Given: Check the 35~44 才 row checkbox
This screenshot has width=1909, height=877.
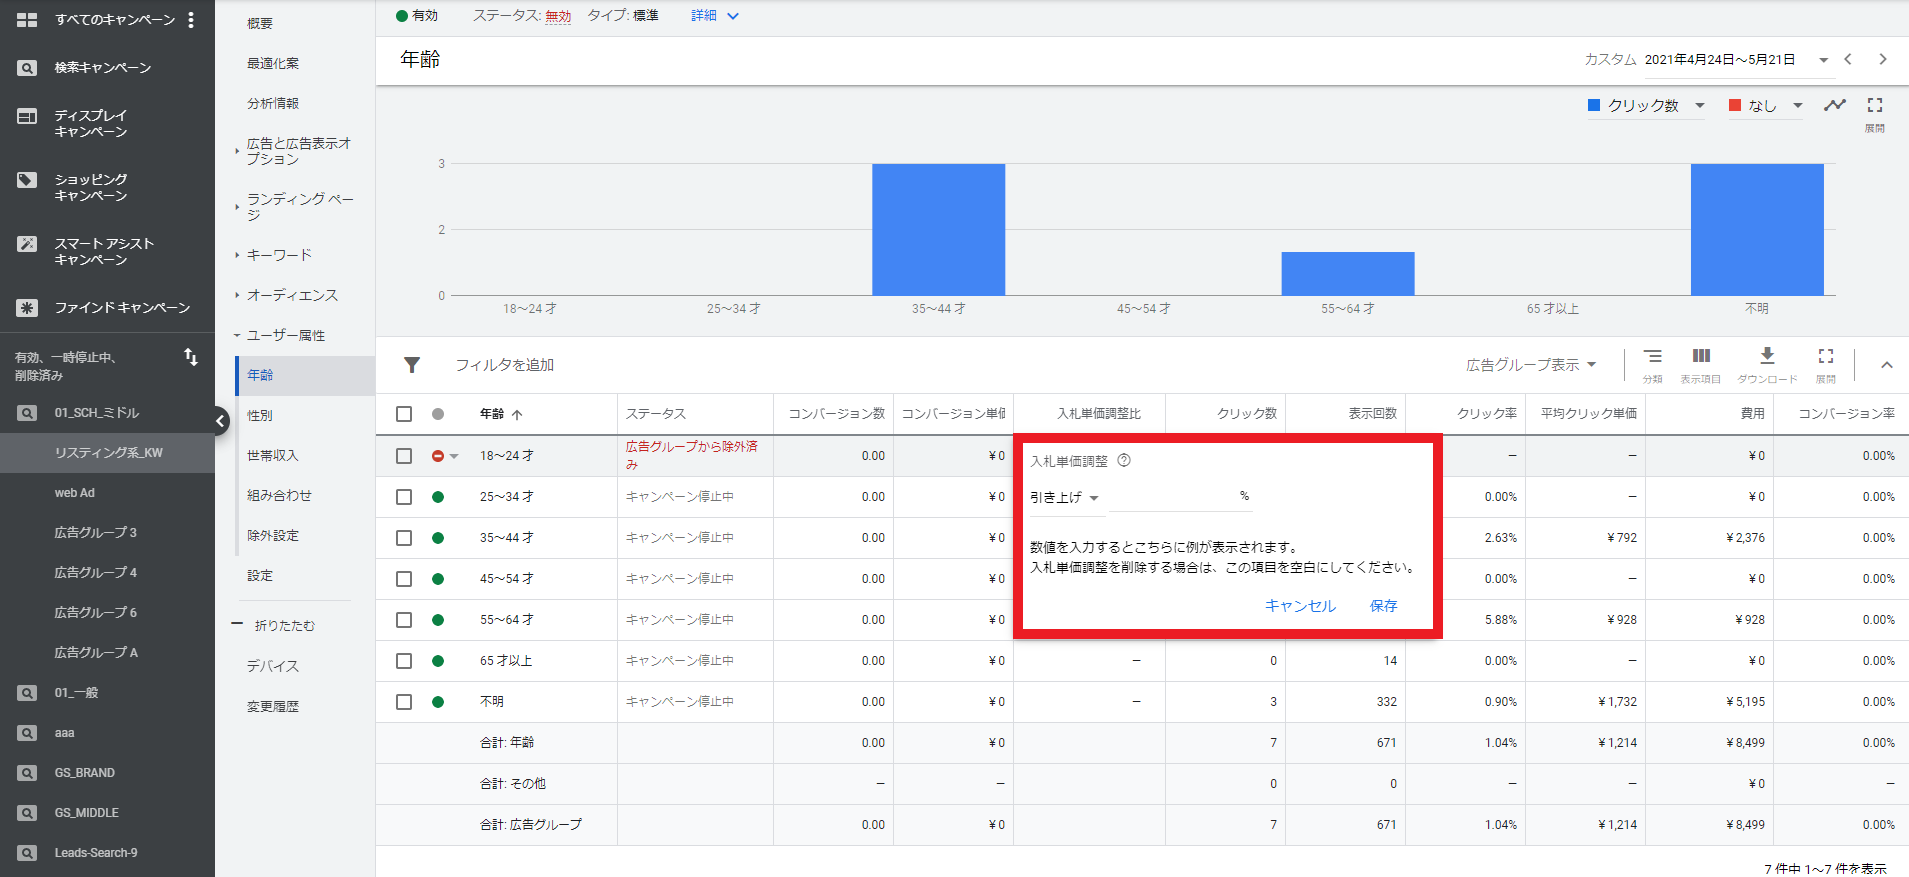Looking at the screenshot, I should click(404, 538).
